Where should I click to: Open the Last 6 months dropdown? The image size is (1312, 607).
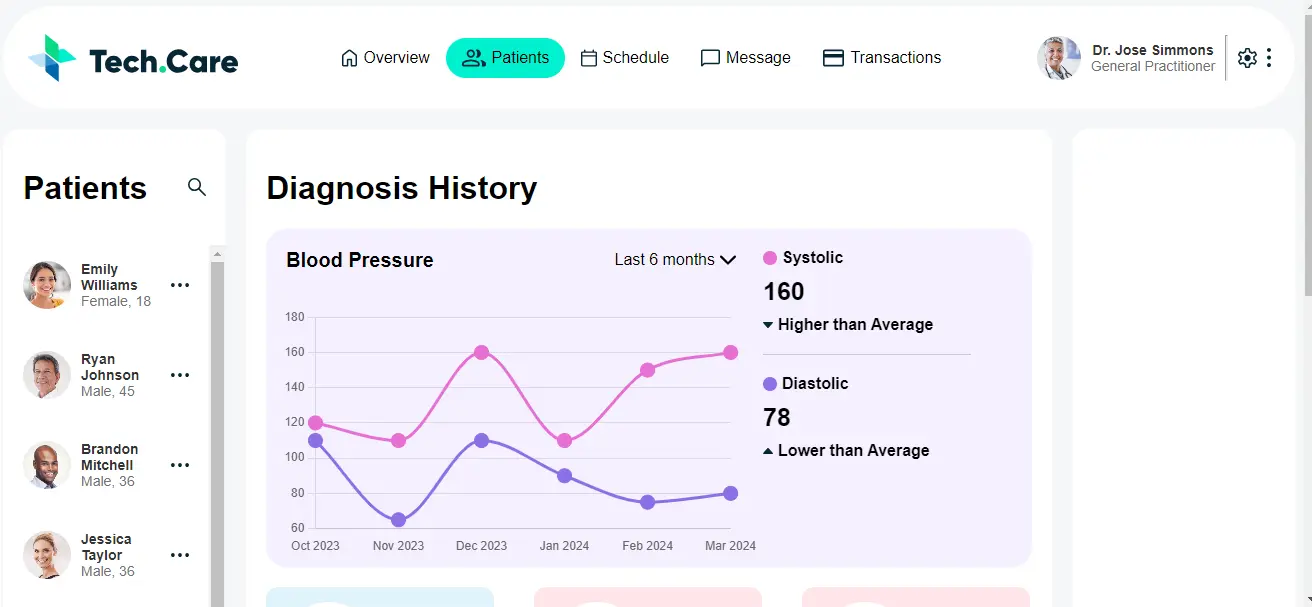(x=675, y=259)
